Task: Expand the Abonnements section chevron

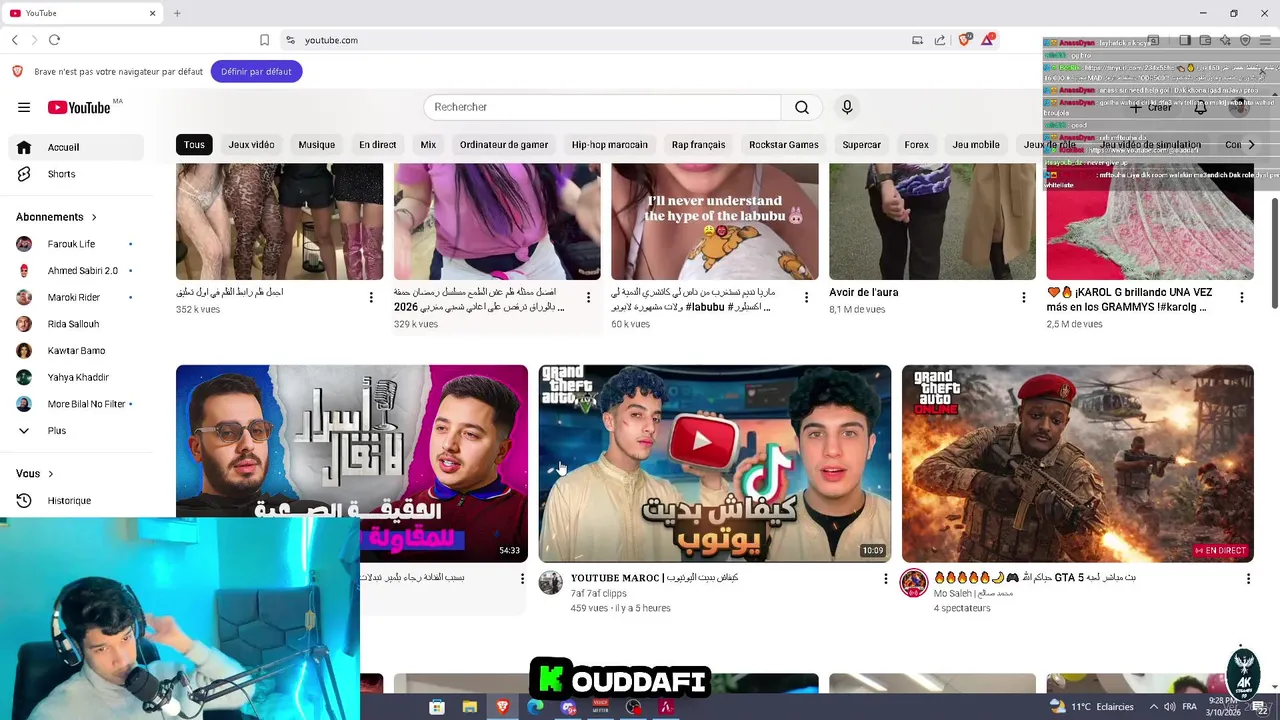Action: (x=94, y=217)
